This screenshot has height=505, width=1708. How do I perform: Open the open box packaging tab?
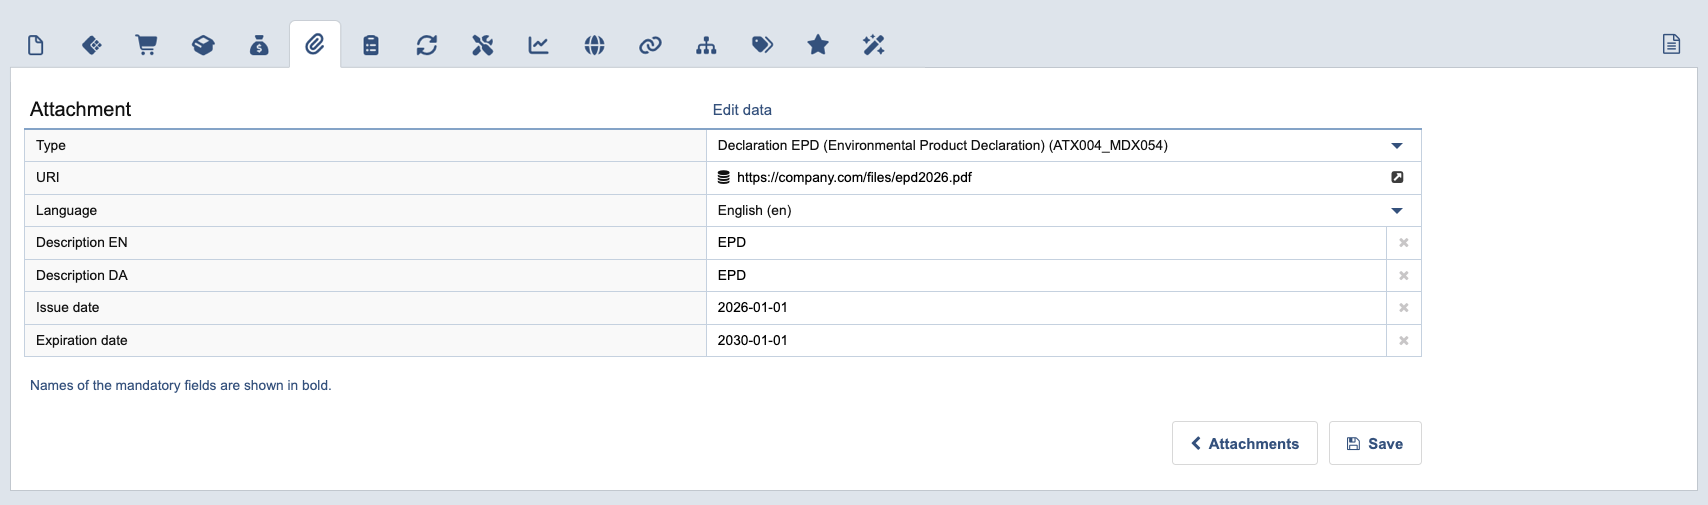[x=203, y=45]
